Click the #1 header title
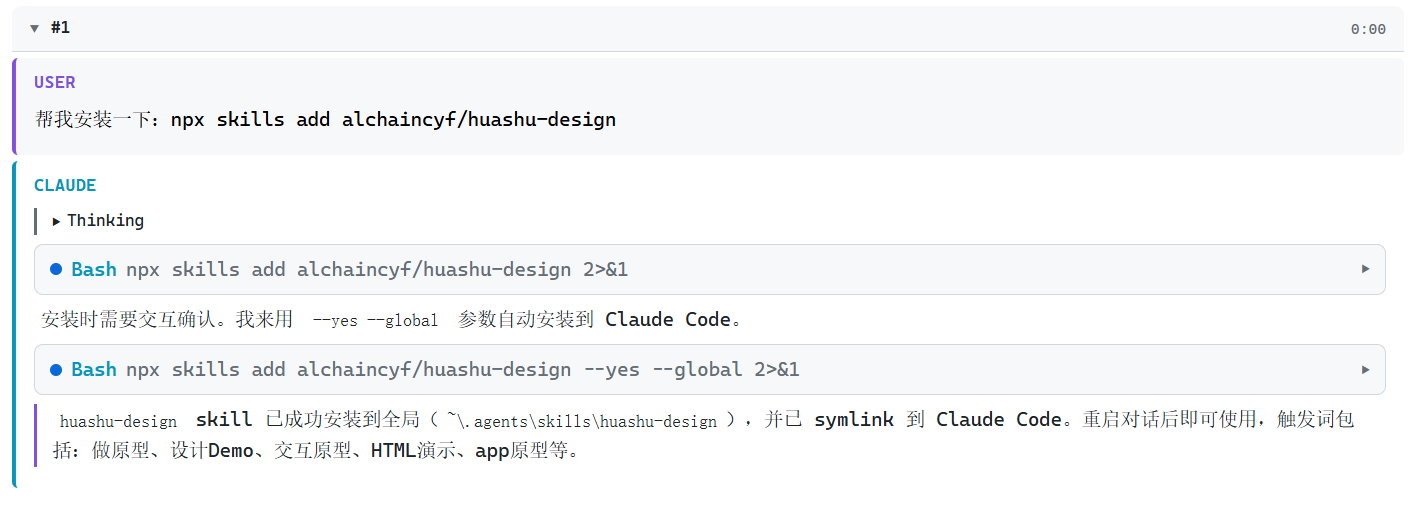 click(x=60, y=28)
